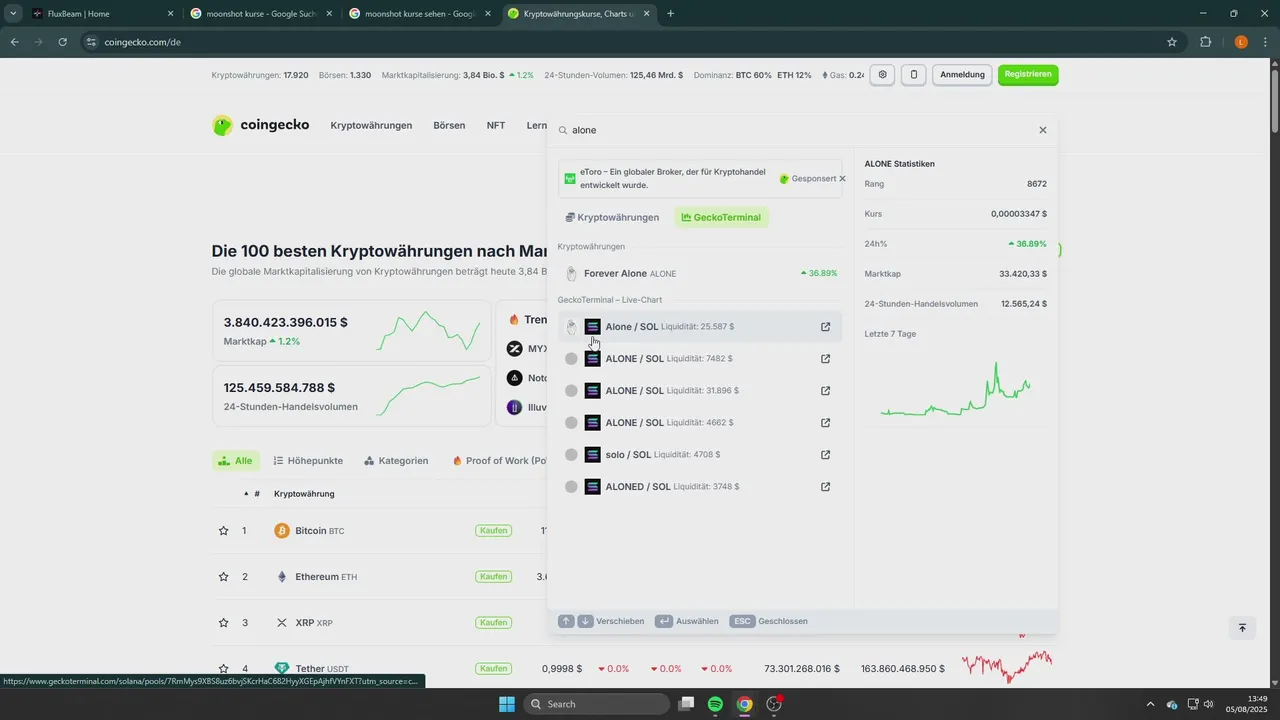
Task: Click the Registrieren button
Action: point(1028,75)
